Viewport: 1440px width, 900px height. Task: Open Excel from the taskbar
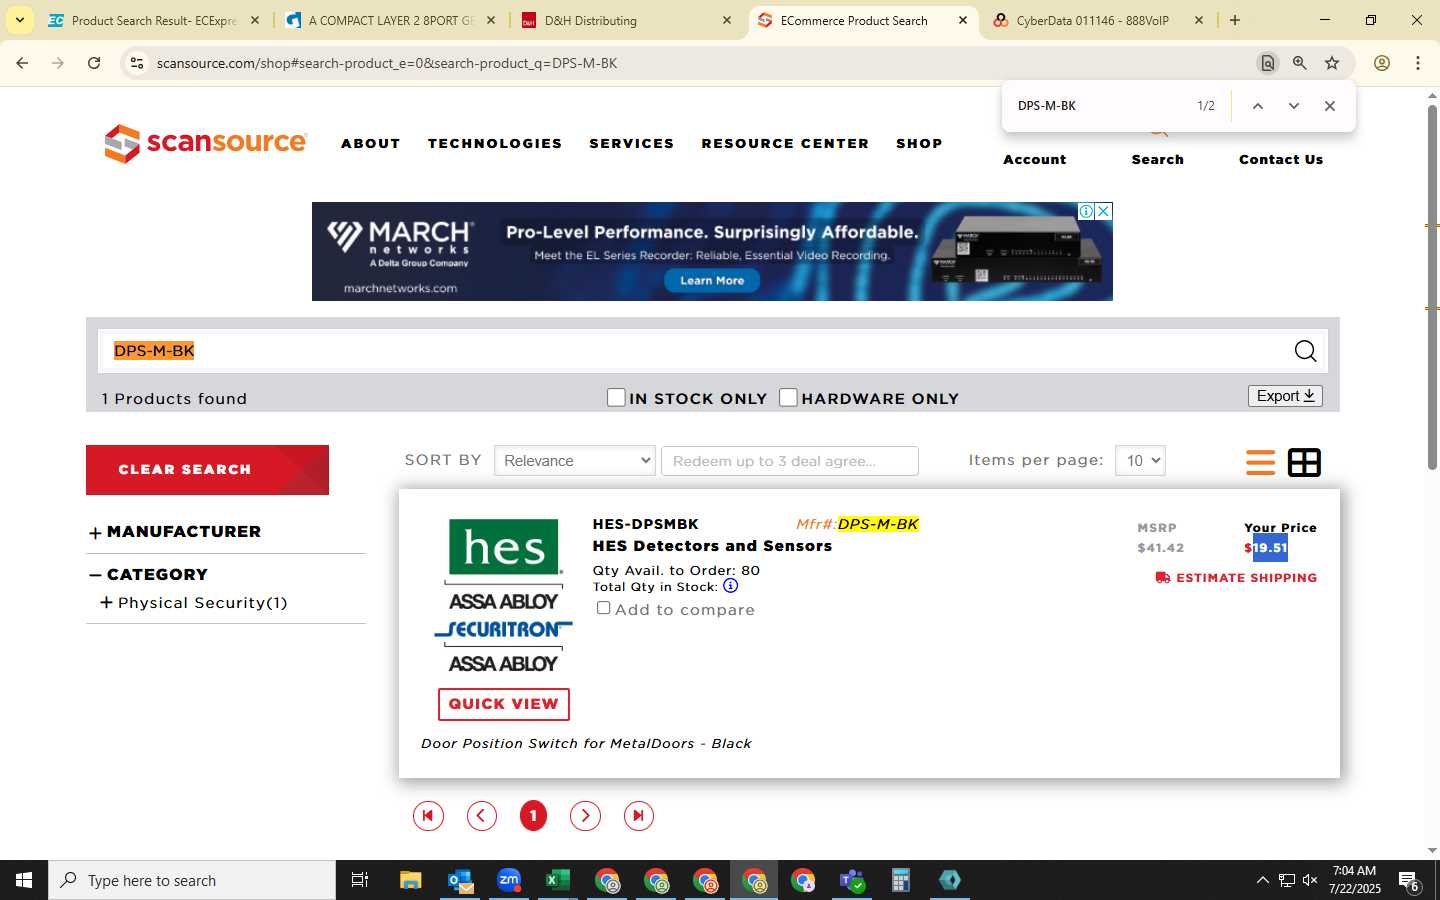(557, 880)
